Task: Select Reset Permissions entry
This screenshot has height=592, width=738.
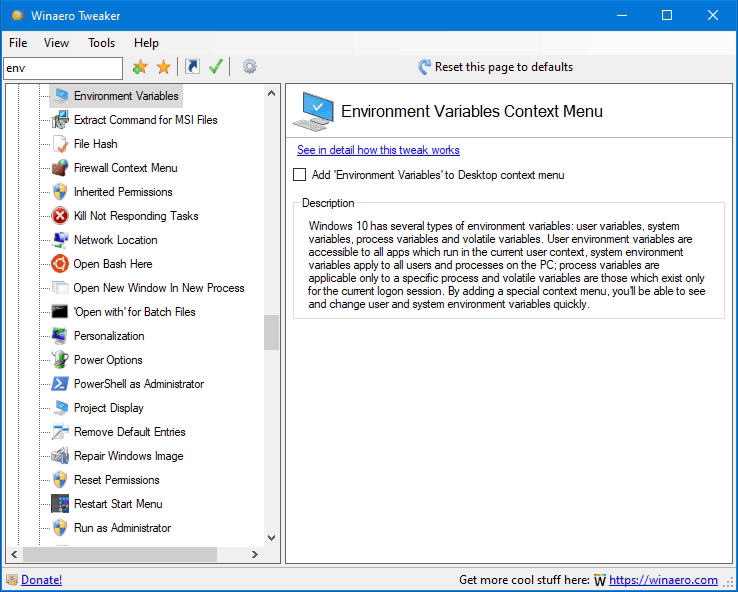Action: (117, 480)
